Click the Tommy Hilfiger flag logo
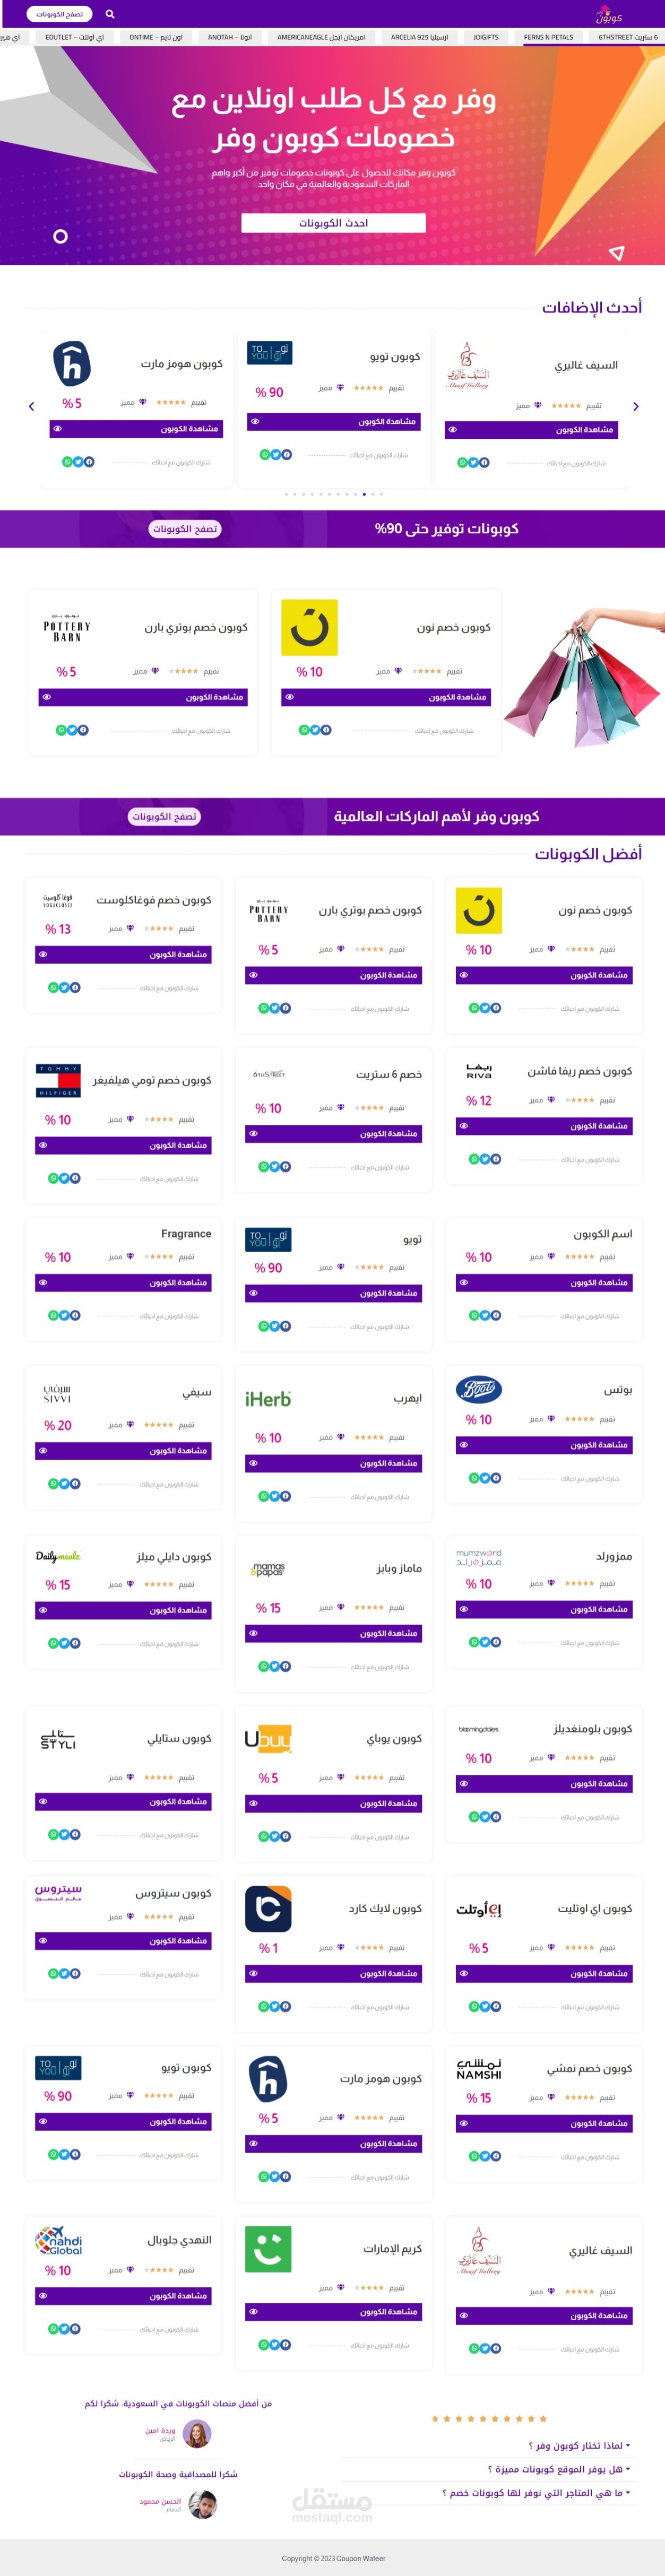 tap(58, 1080)
